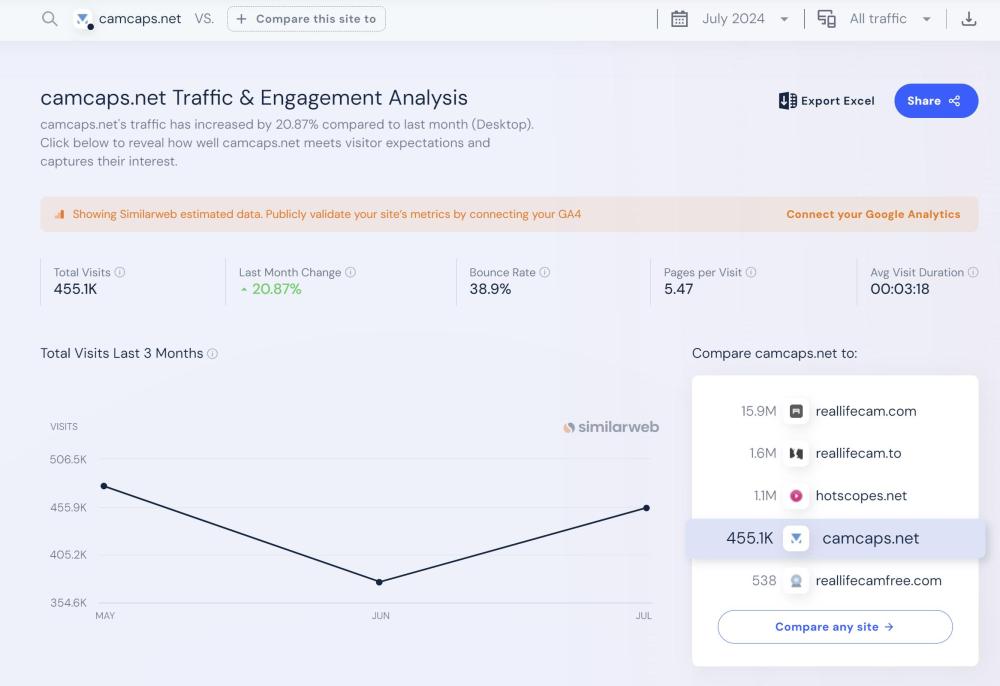Click info icon beside Avg Visit Duration
Image resolution: width=1000 pixels, height=686 pixels.
pos(973,272)
